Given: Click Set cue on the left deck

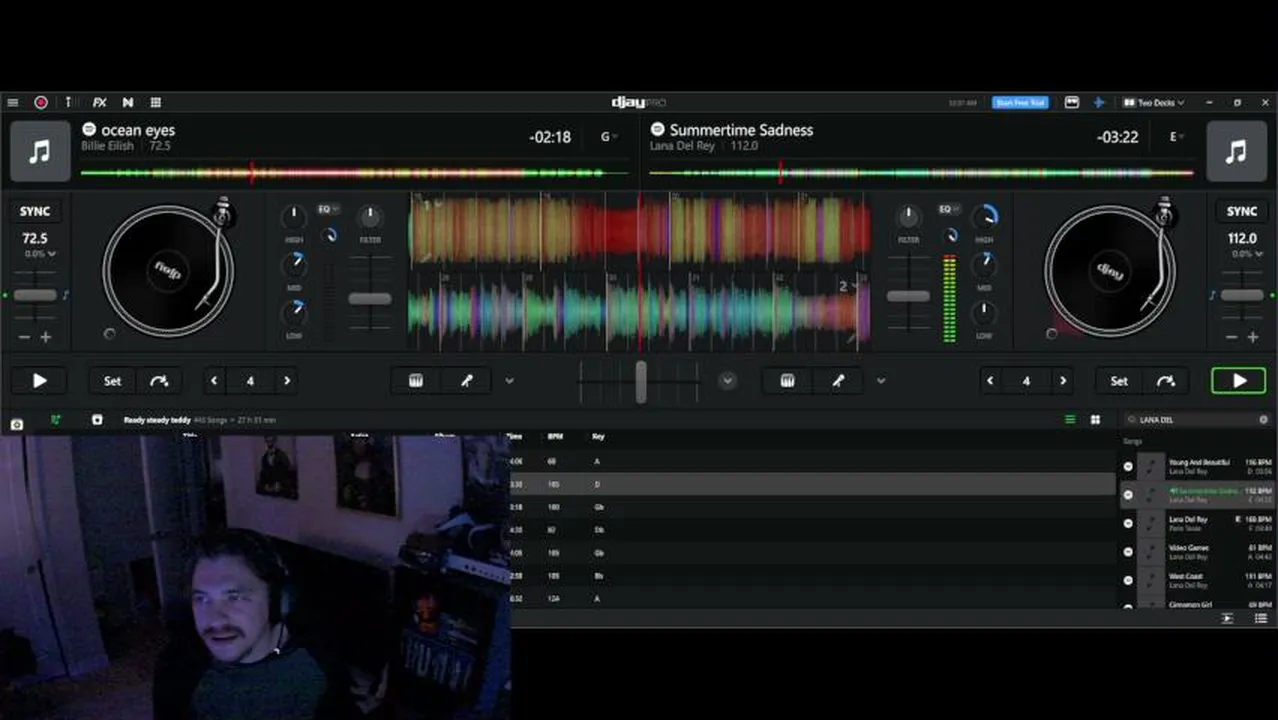Looking at the screenshot, I should point(112,381).
